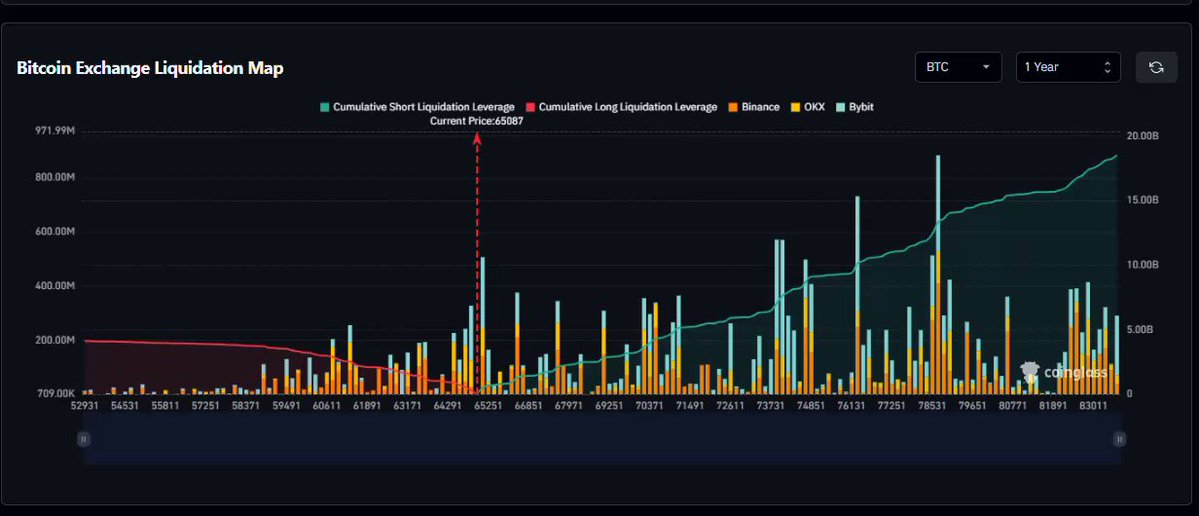Toggle the OKX legend series
The width and height of the screenshot is (1199, 516).
(x=807, y=107)
